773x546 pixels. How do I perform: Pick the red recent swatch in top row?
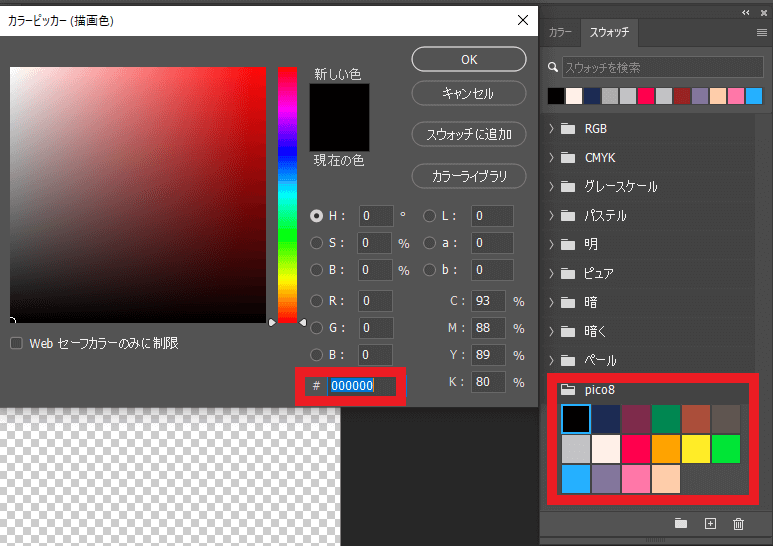[646, 96]
